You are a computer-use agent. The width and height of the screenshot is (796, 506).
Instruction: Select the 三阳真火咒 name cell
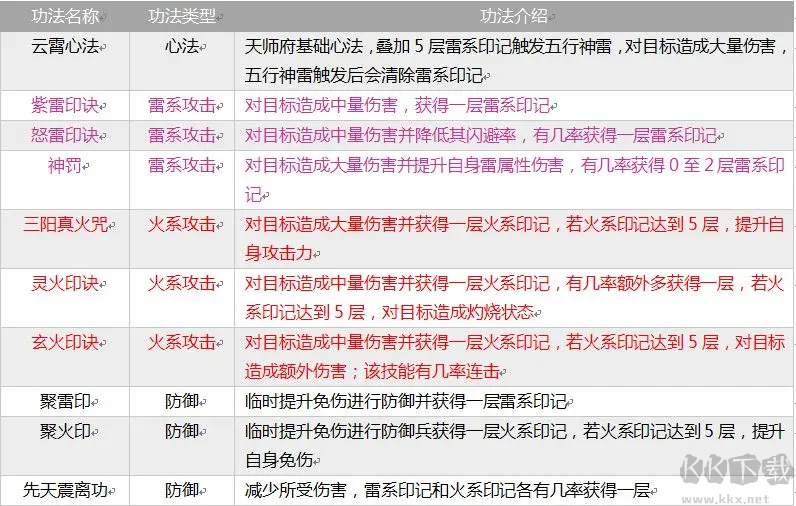[x=65, y=239]
